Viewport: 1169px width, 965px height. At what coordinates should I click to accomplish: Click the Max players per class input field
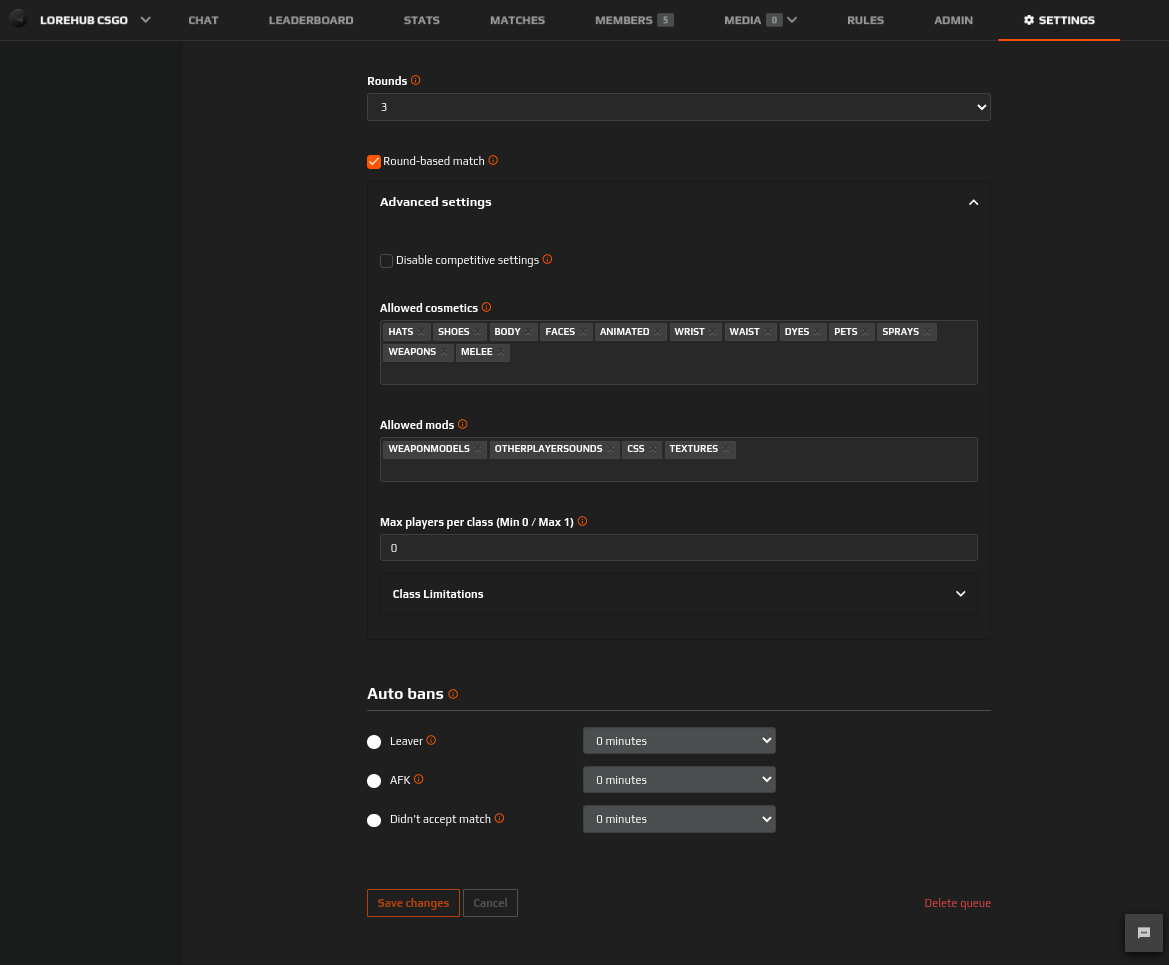point(678,547)
